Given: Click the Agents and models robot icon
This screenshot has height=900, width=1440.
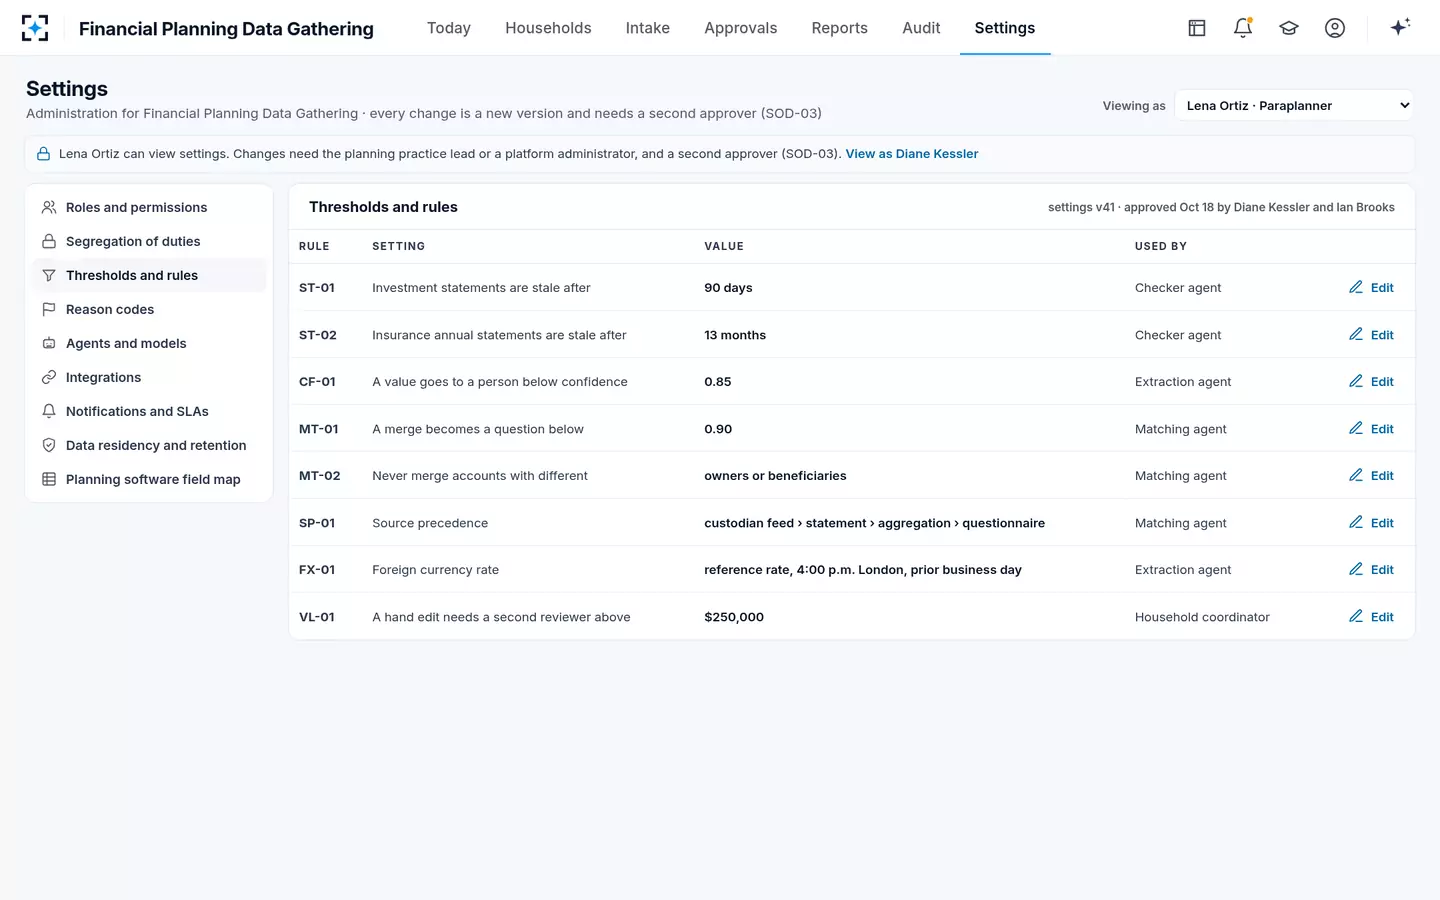Looking at the screenshot, I should [x=49, y=343].
